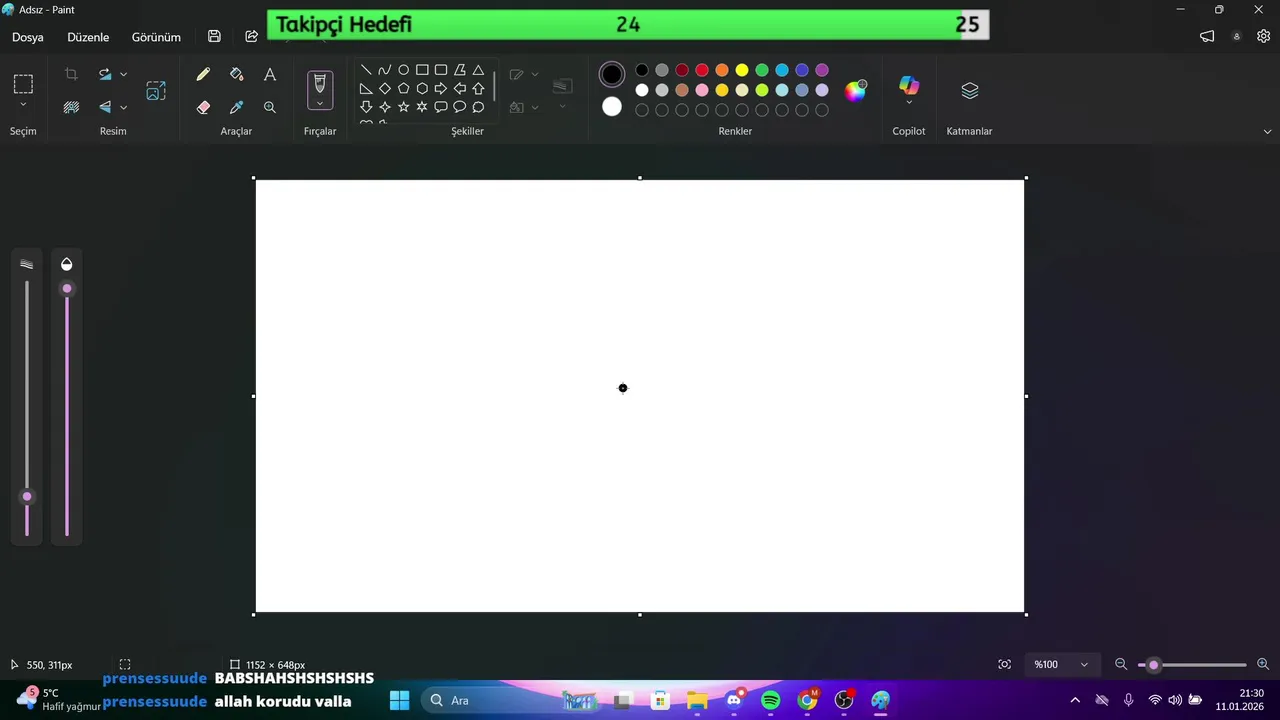Click the Crop image icon

click(71, 74)
